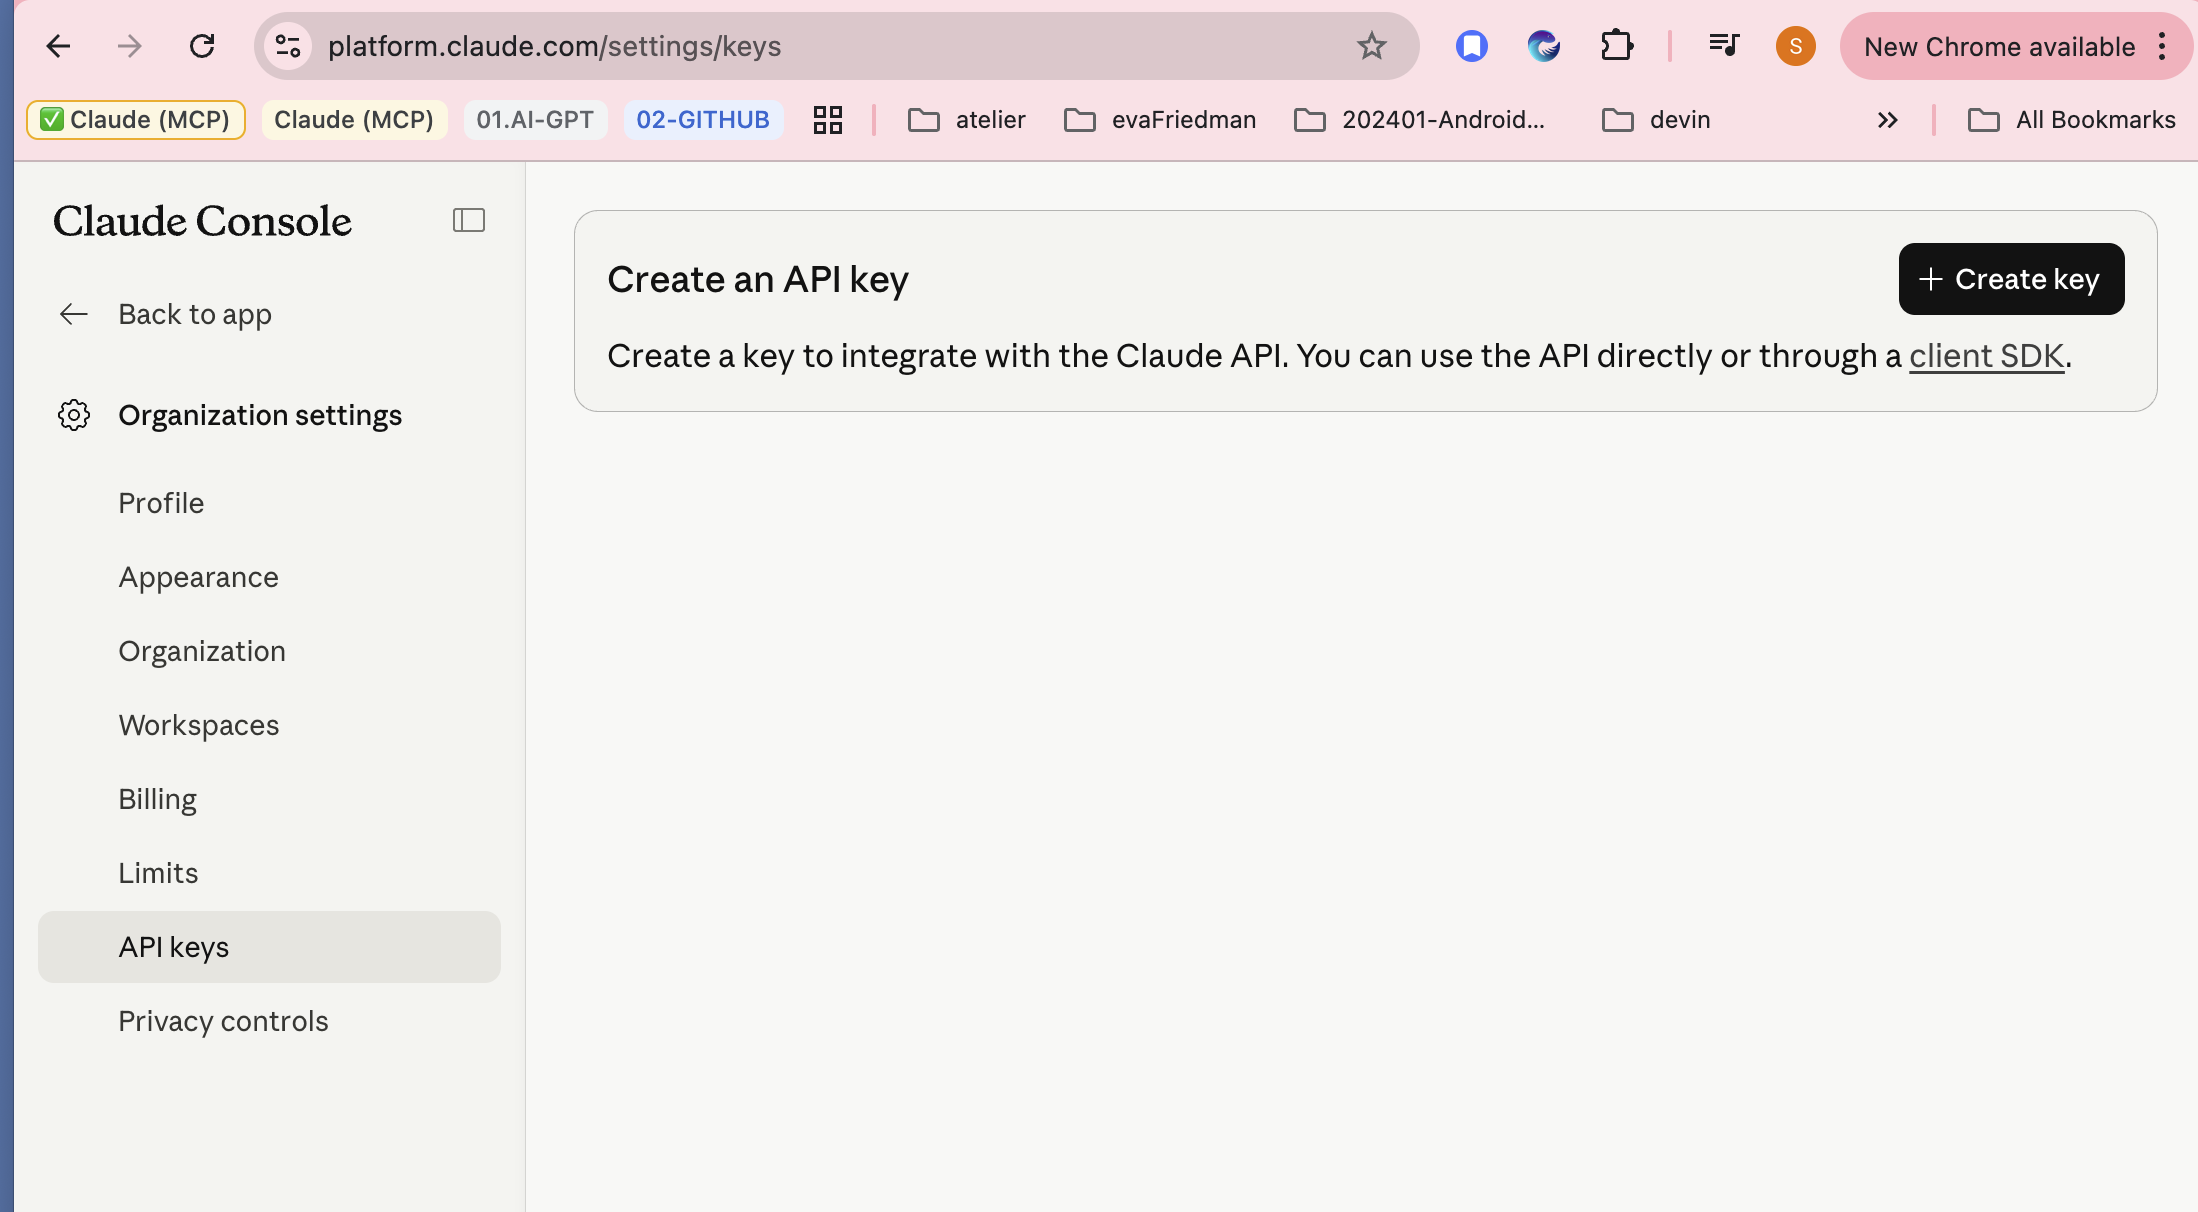The height and width of the screenshot is (1212, 2198).
Task: Open the 01.AI-GPT bookmark
Action: tap(535, 120)
